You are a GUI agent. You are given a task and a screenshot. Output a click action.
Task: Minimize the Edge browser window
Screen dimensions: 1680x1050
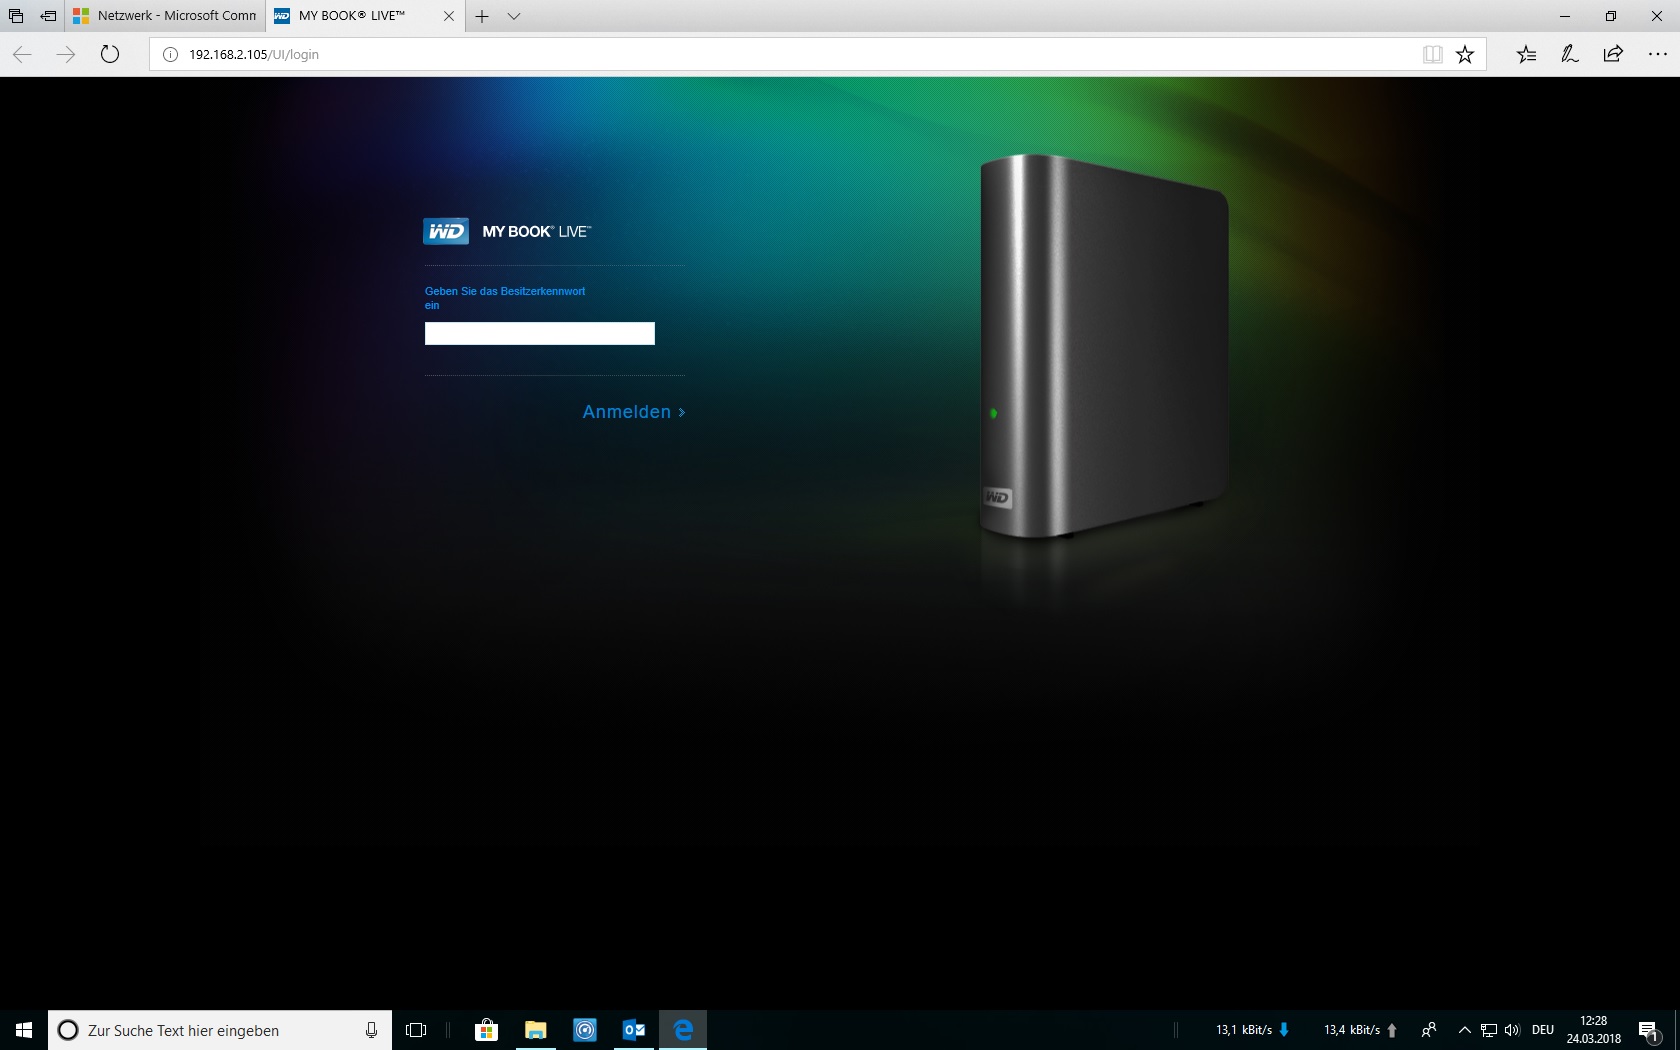[x=1565, y=16]
